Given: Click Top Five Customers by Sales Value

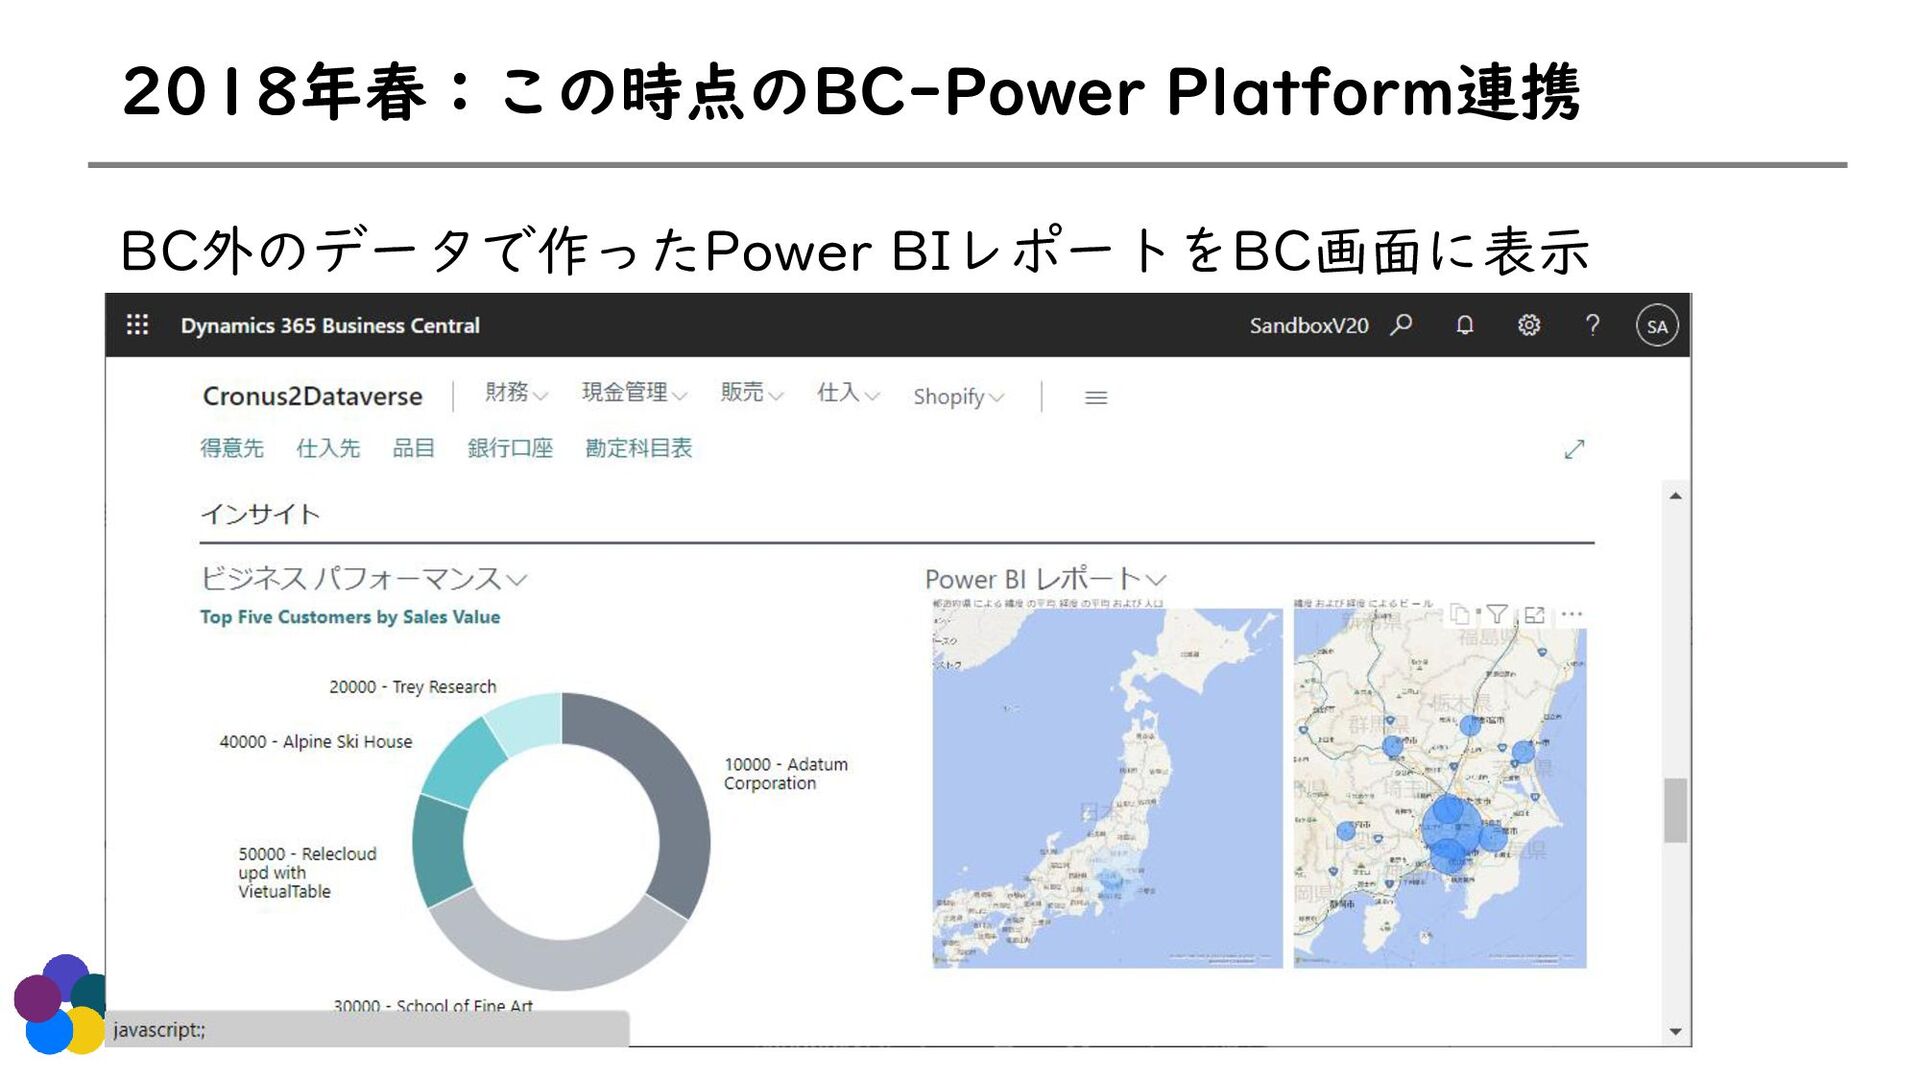Looking at the screenshot, I should [x=350, y=617].
